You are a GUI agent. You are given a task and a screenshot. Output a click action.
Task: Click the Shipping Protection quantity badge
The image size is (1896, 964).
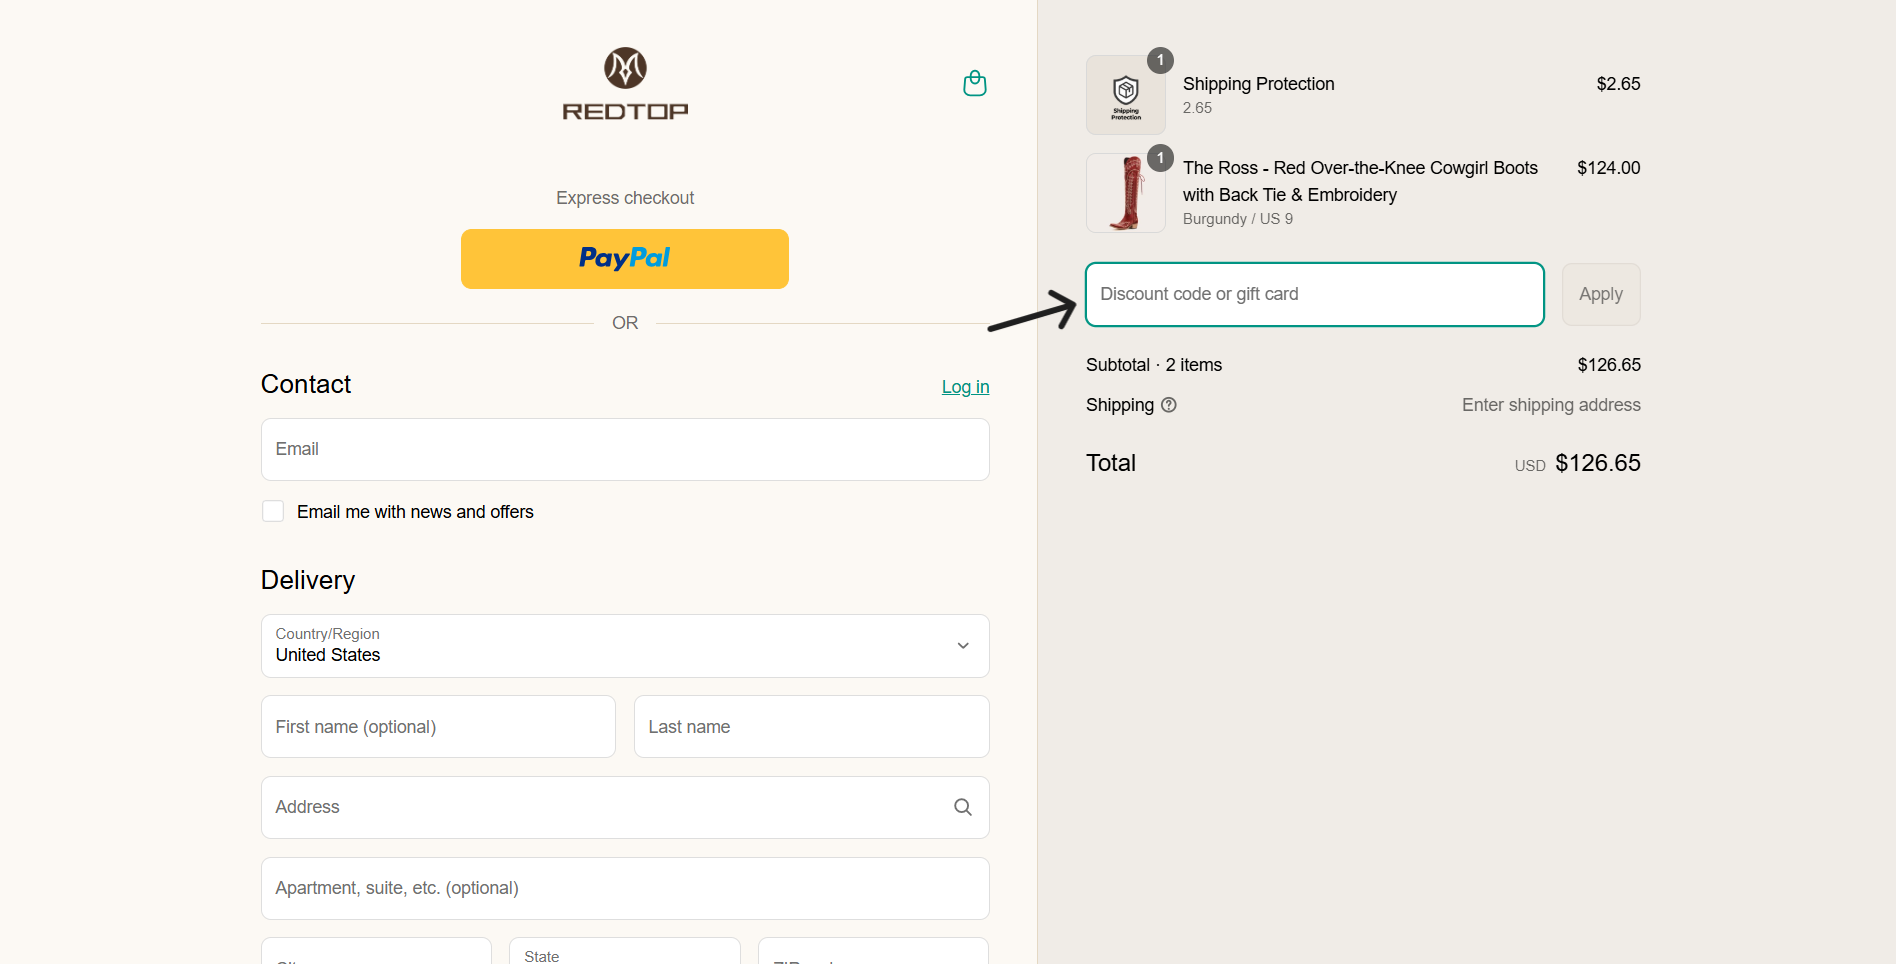coord(1160,60)
